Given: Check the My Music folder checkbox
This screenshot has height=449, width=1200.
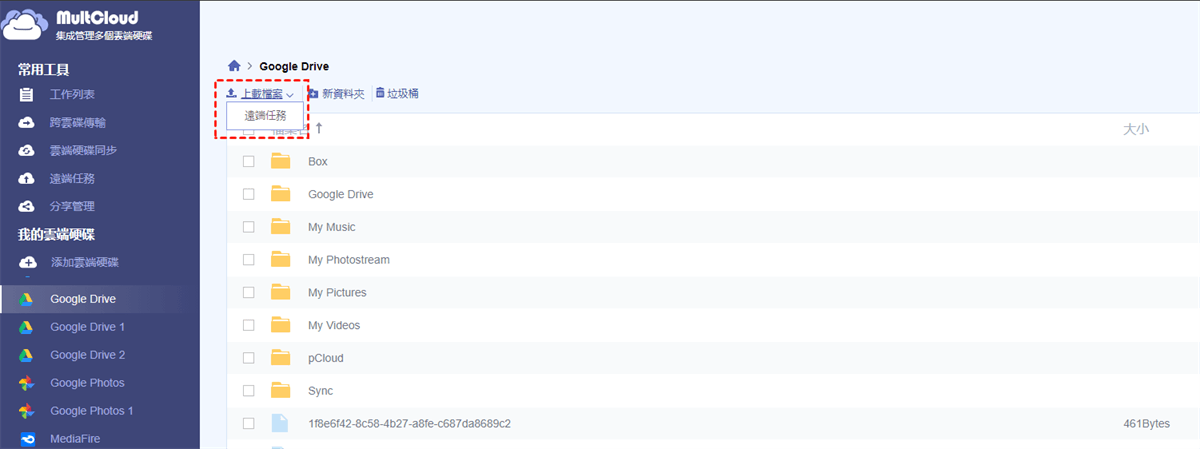Looking at the screenshot, I should (249, 227).
